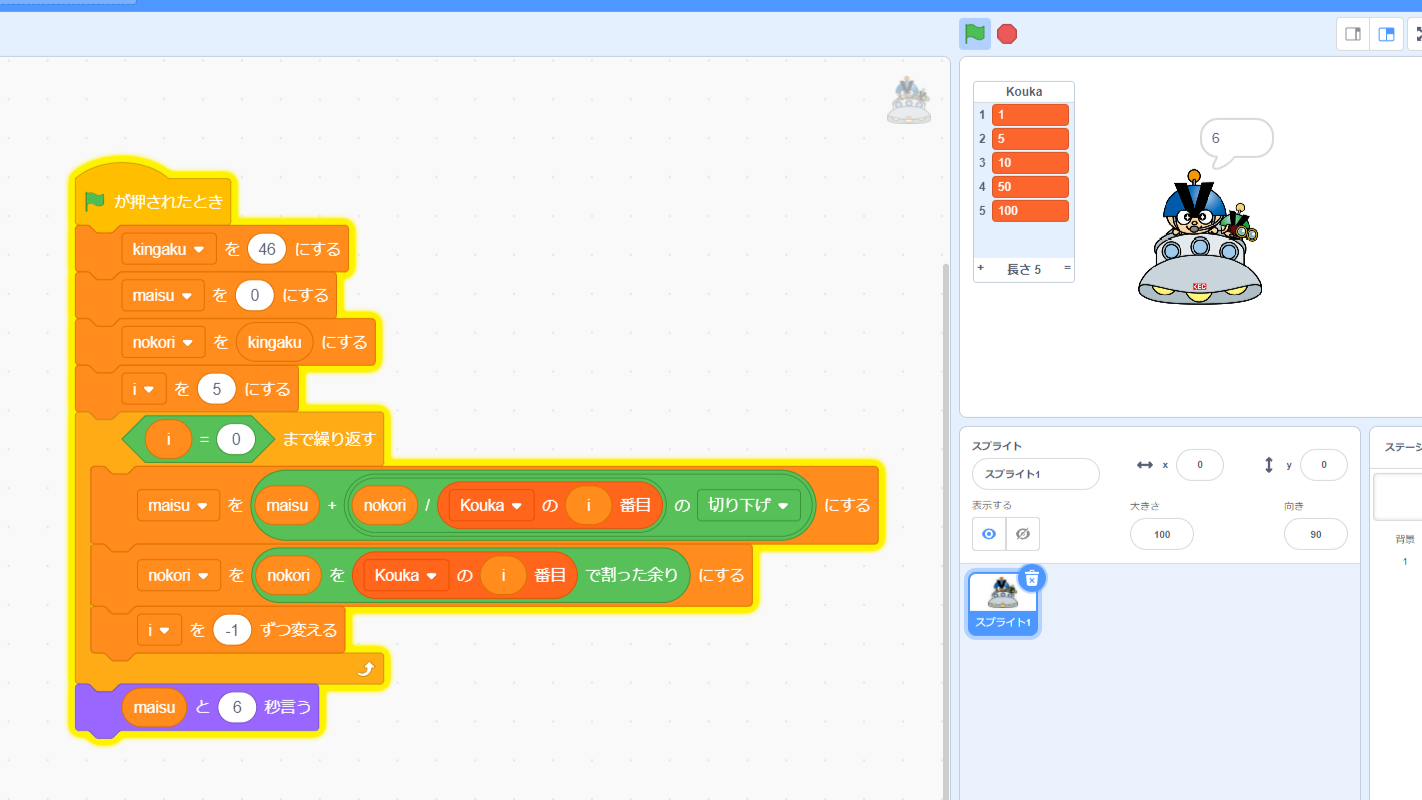Click the sprite name field スプライト1
Screen dimensions: 1422x800
coord(1035,474)
